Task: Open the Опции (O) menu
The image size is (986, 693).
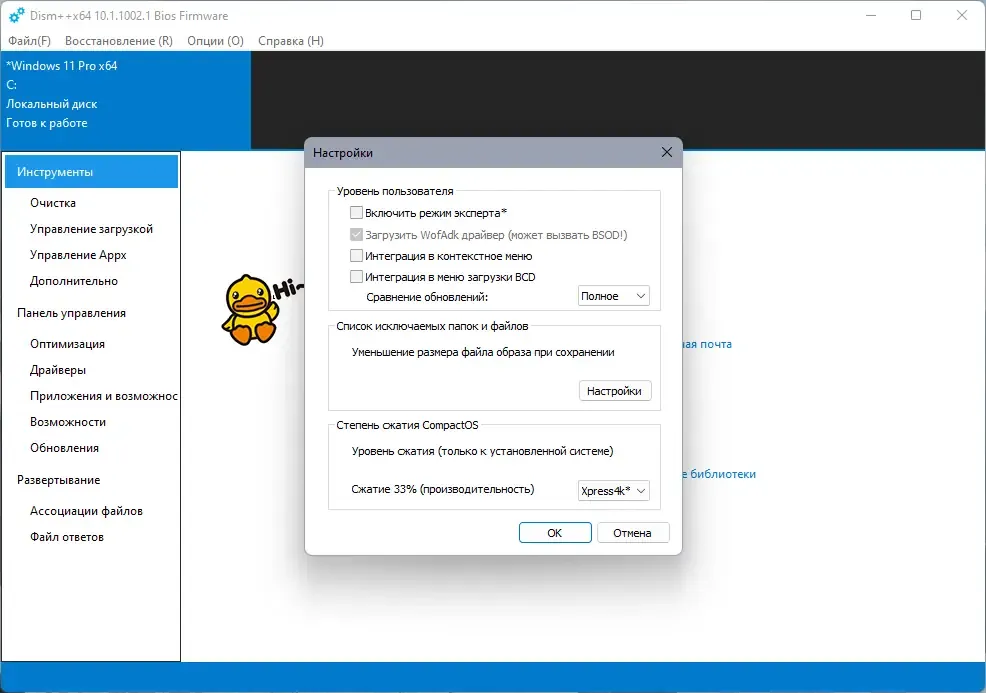Action: (215, 41)
